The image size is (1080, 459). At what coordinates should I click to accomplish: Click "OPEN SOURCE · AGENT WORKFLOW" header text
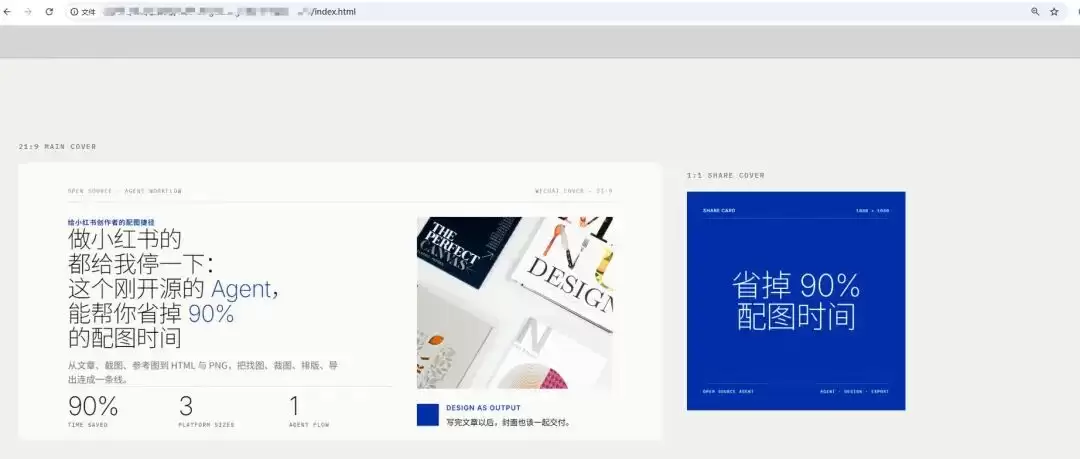[125, 191]
